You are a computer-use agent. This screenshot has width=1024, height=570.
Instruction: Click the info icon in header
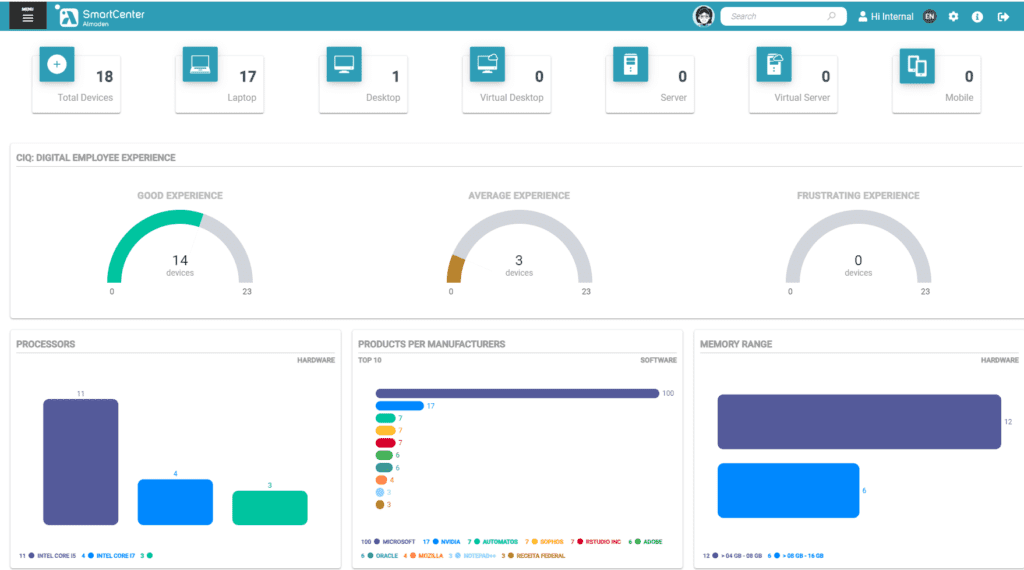978,16
